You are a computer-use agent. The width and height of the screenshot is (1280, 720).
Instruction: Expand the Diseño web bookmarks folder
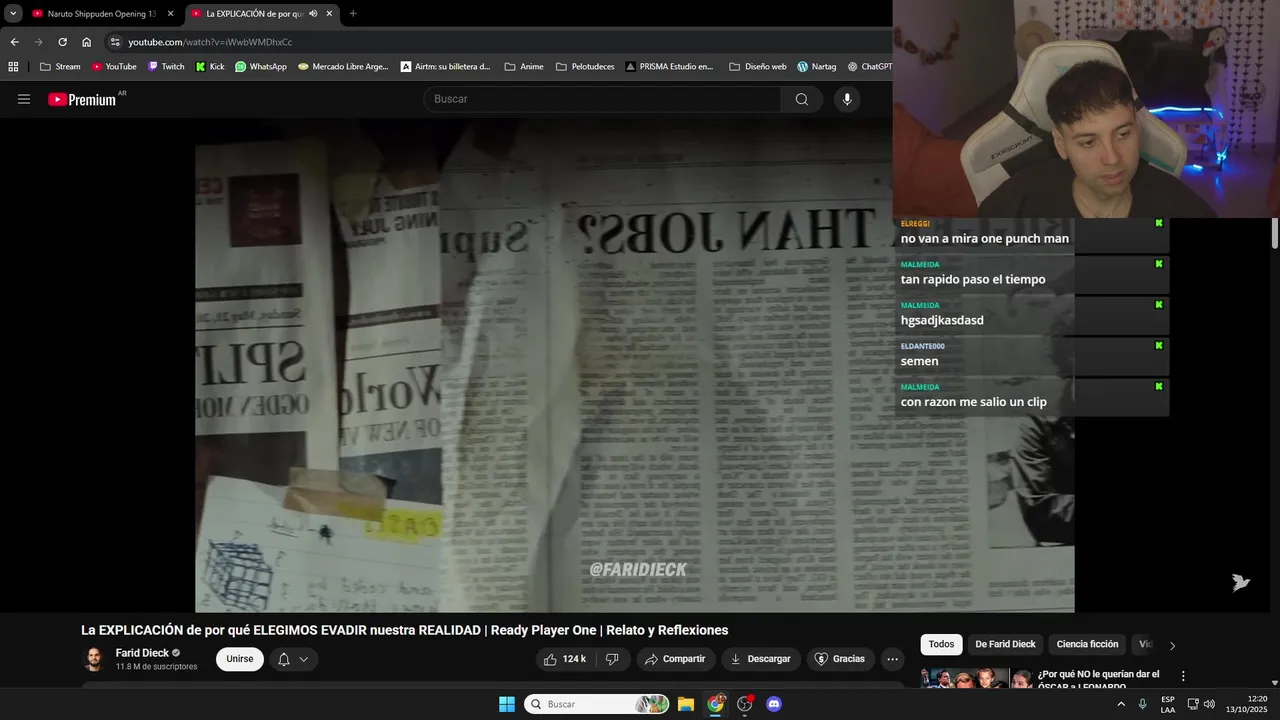[758, 67]
